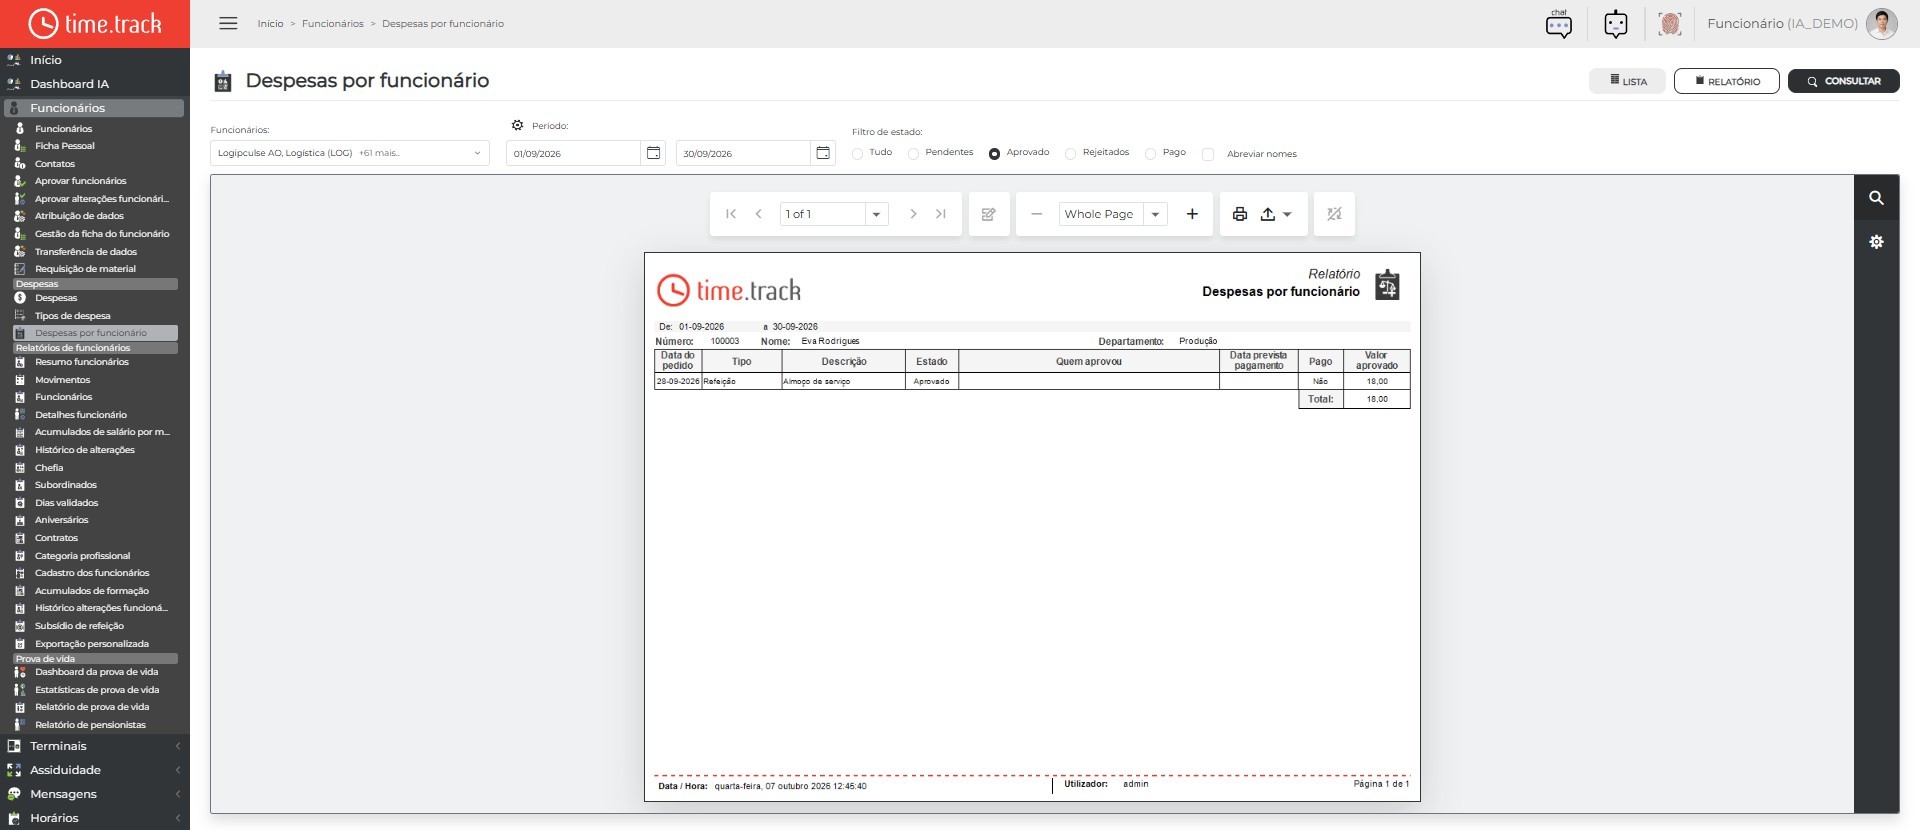Enable Abreviar nomes checkbox
Image resolution: width=1920 pixels, height=830 pixels.
[1208, 154]
